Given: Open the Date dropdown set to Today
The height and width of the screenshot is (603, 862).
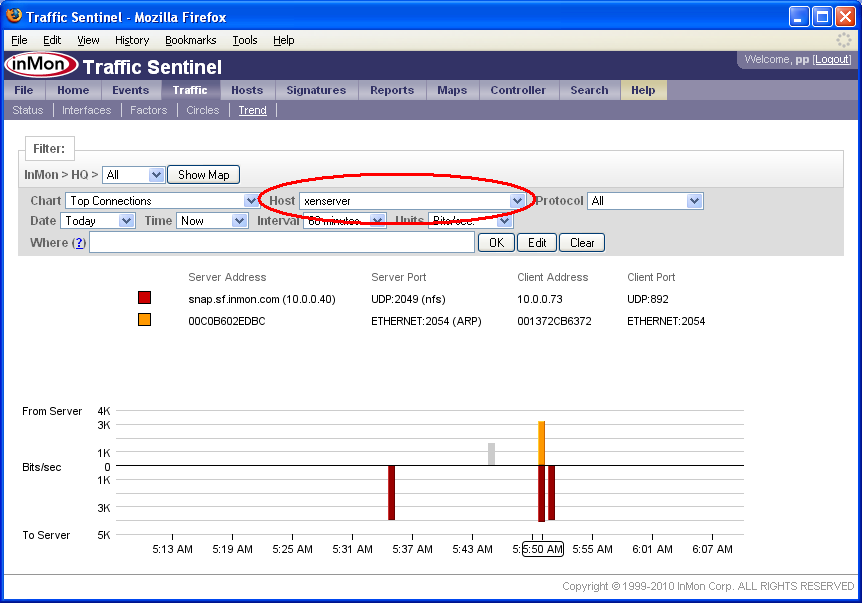Looking at the screenshot, I should pyautogui.click(x=98, y=221).
